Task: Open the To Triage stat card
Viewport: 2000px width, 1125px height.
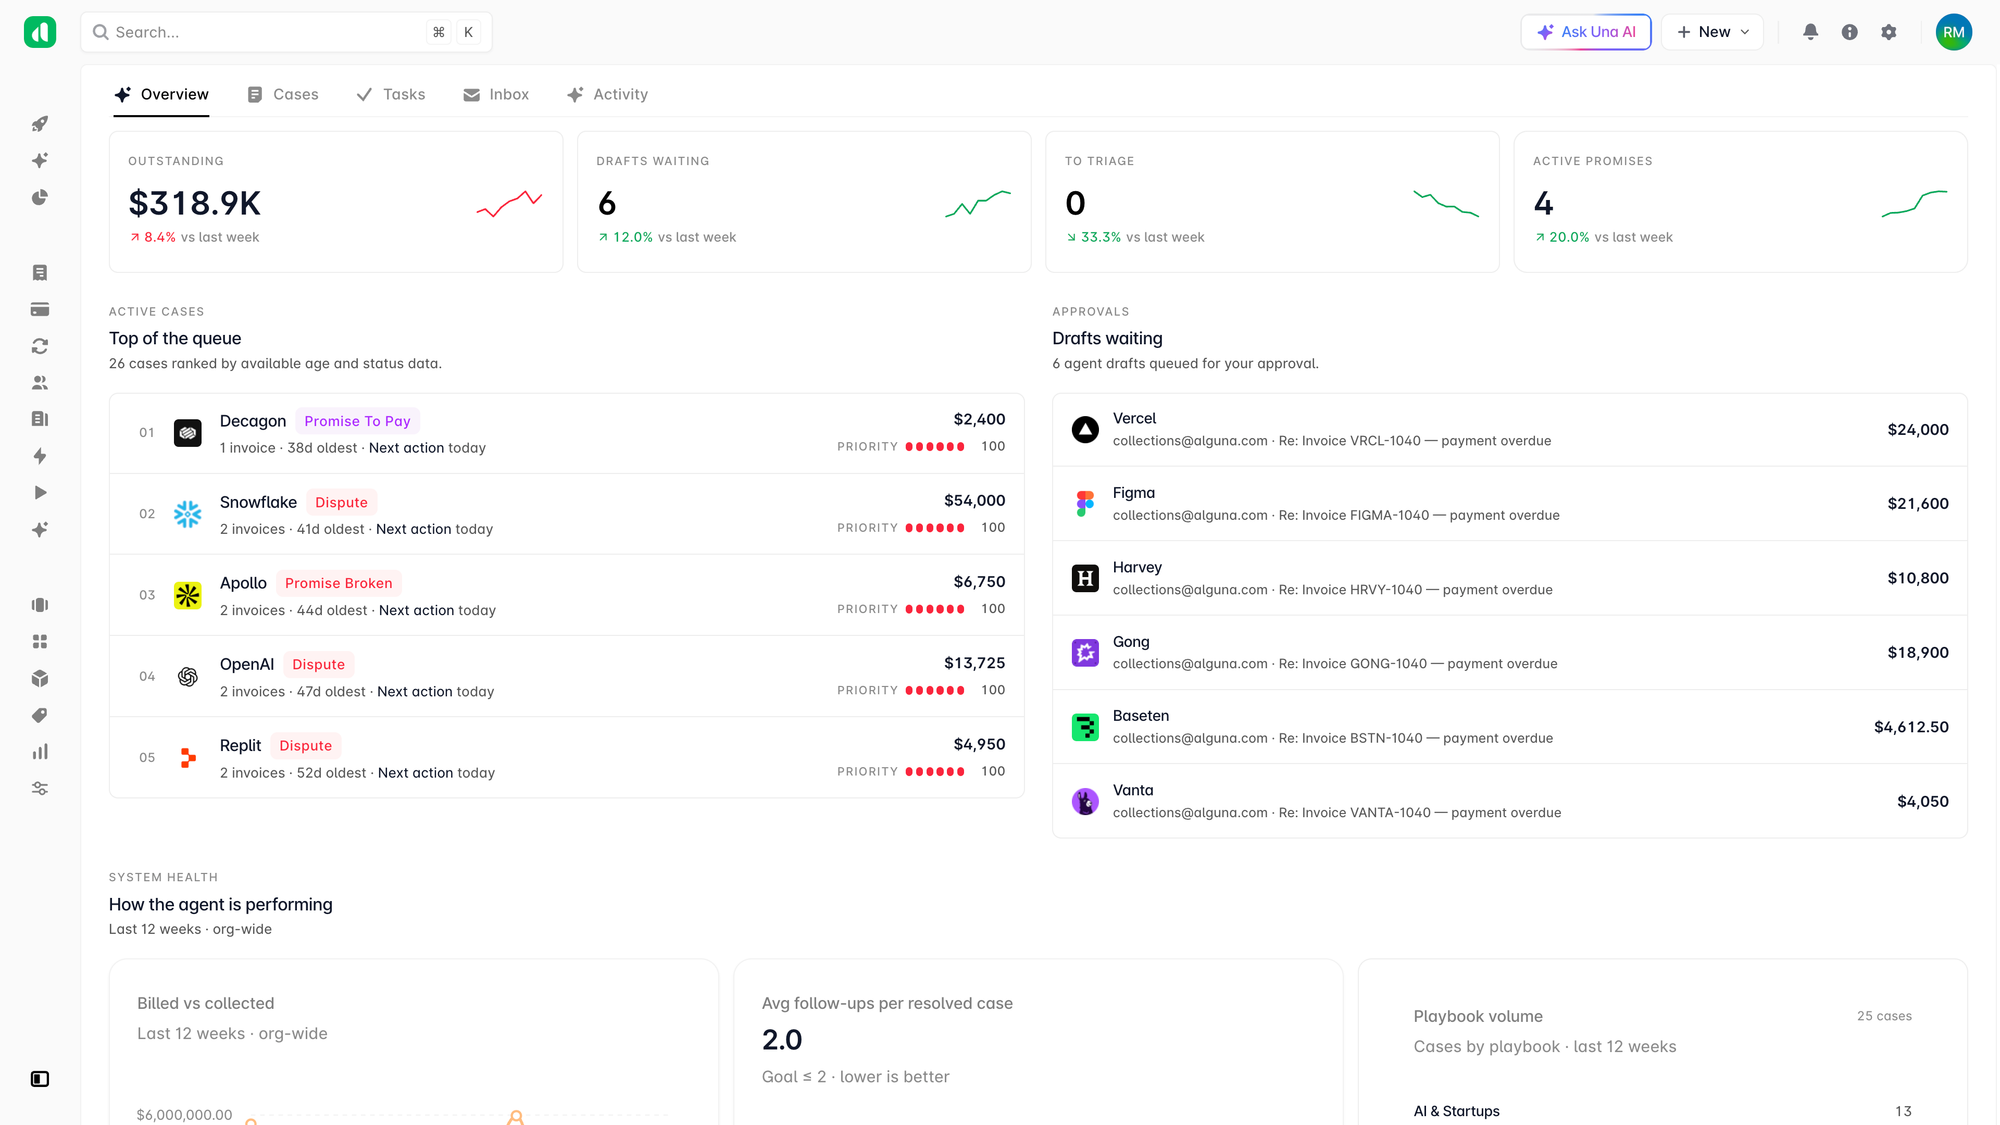Action: [x=1272, y=202]
